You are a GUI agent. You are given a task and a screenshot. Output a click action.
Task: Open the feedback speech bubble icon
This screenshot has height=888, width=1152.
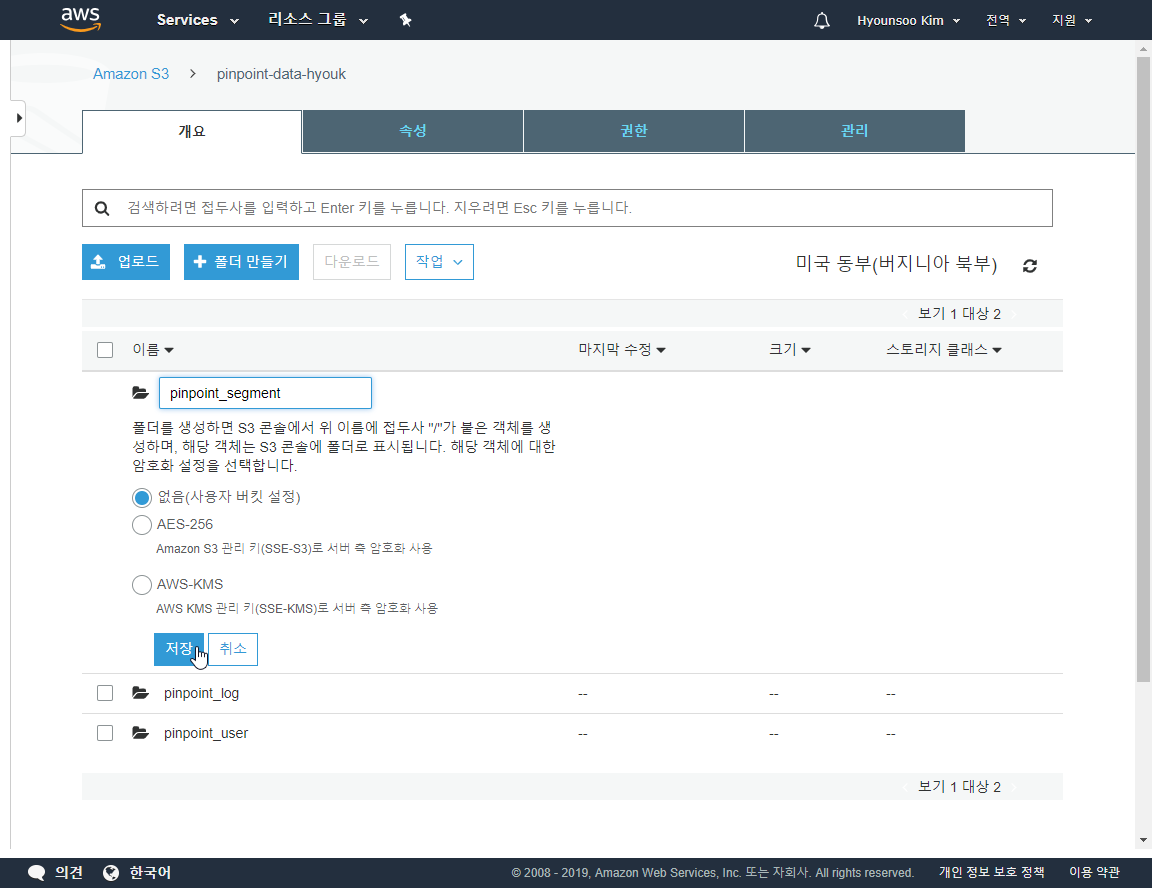(x=36, y=873)
